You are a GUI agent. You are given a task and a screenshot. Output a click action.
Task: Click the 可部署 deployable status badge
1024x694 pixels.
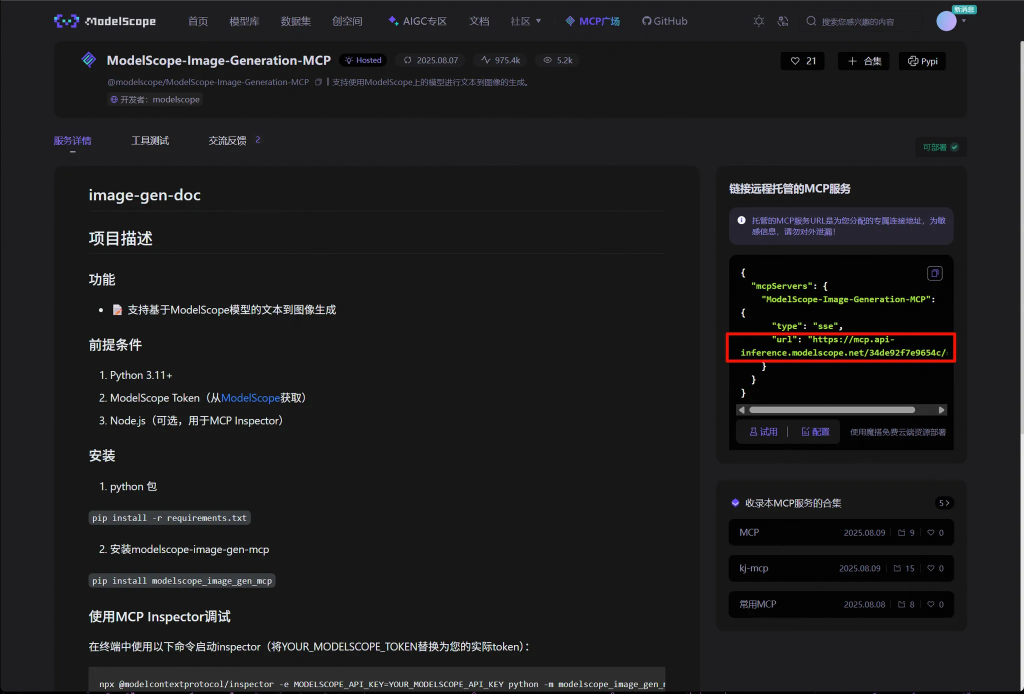940,148
